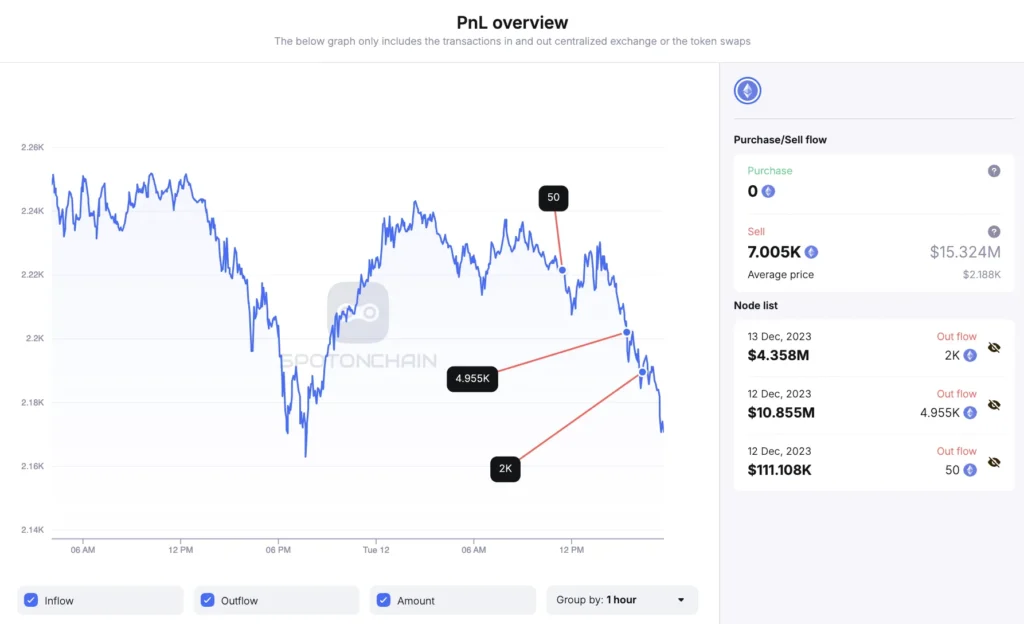Click the Sell help question mark icon
The width and height of the screenshot is (1024, 624).
[x=993, y=231]
